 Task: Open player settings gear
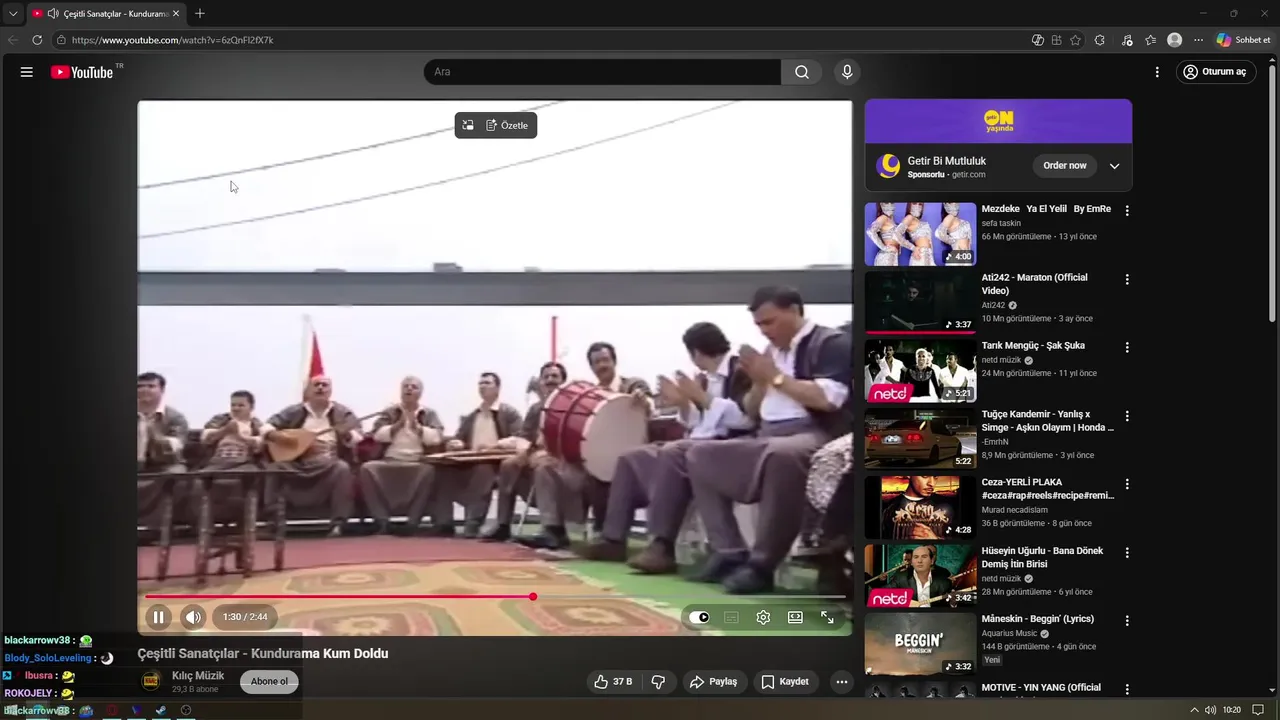(x=763, y=617)
